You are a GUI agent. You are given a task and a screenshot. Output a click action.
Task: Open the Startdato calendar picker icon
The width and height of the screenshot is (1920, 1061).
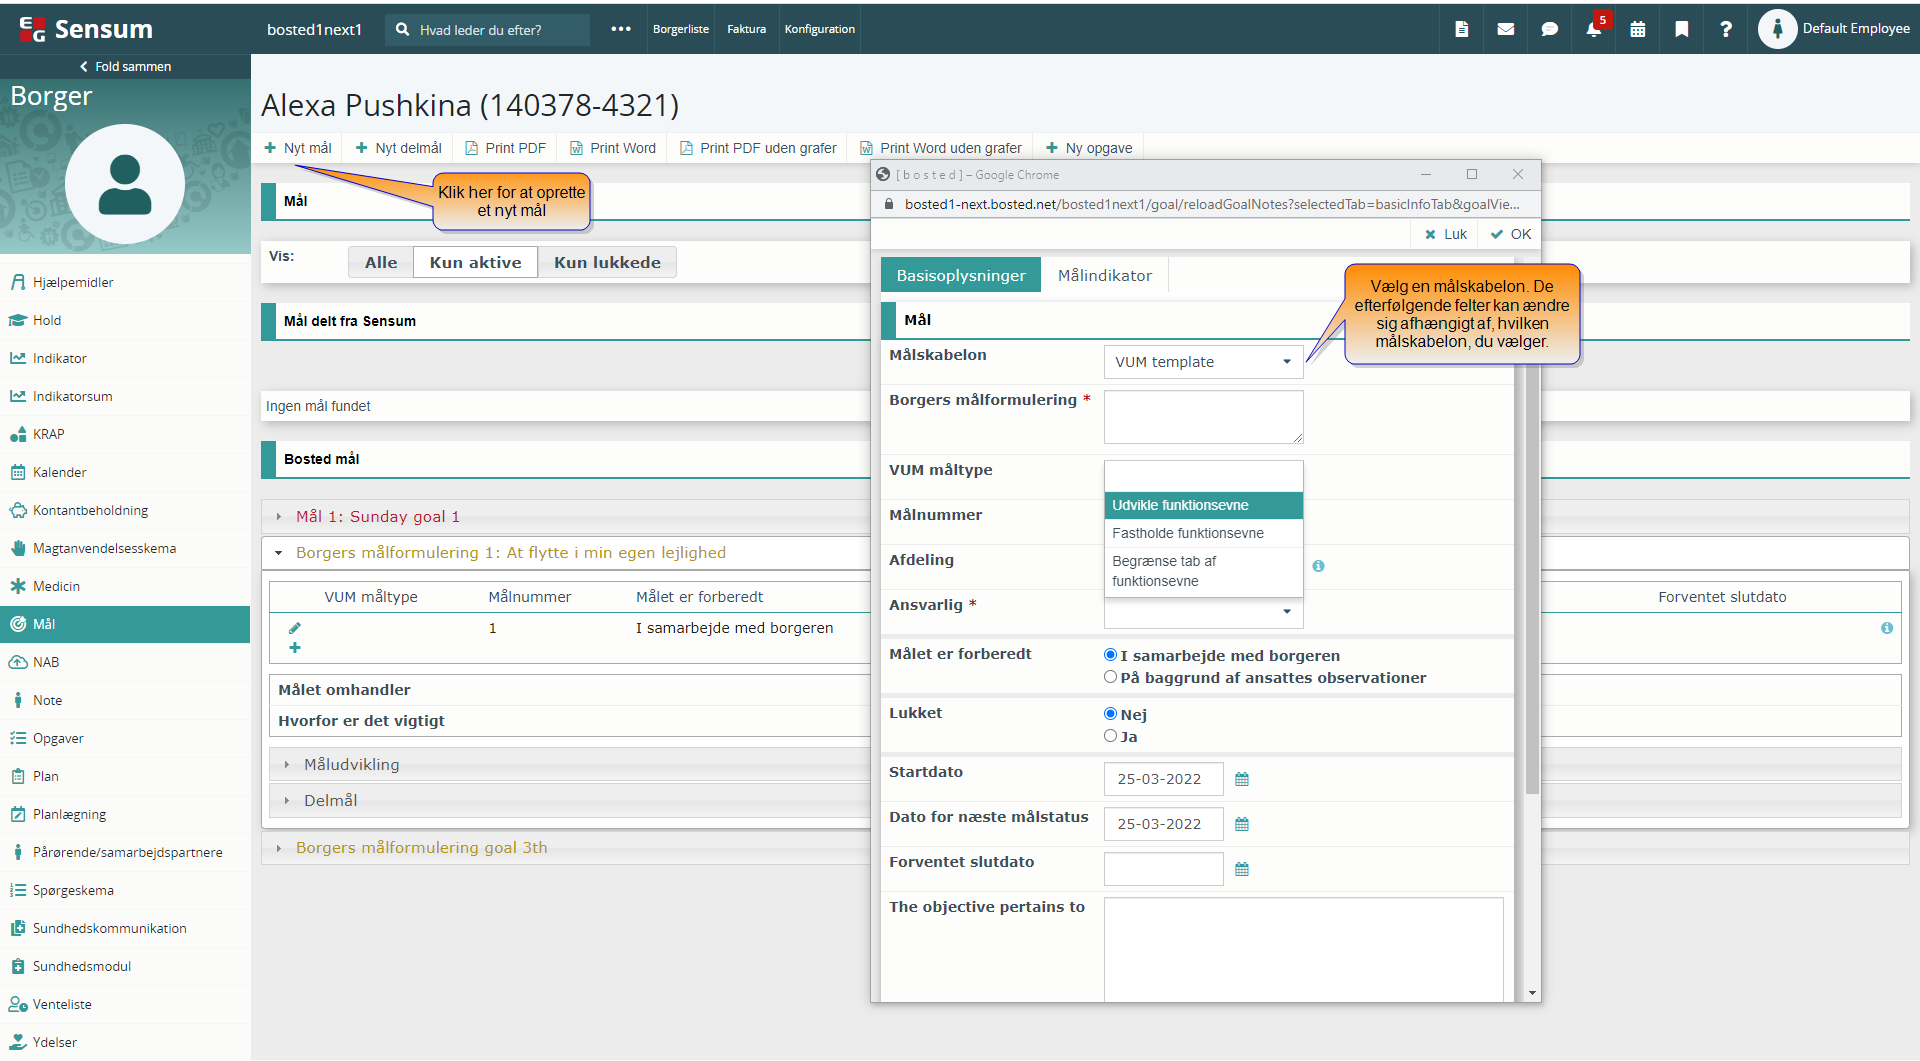coord(1242,779)
